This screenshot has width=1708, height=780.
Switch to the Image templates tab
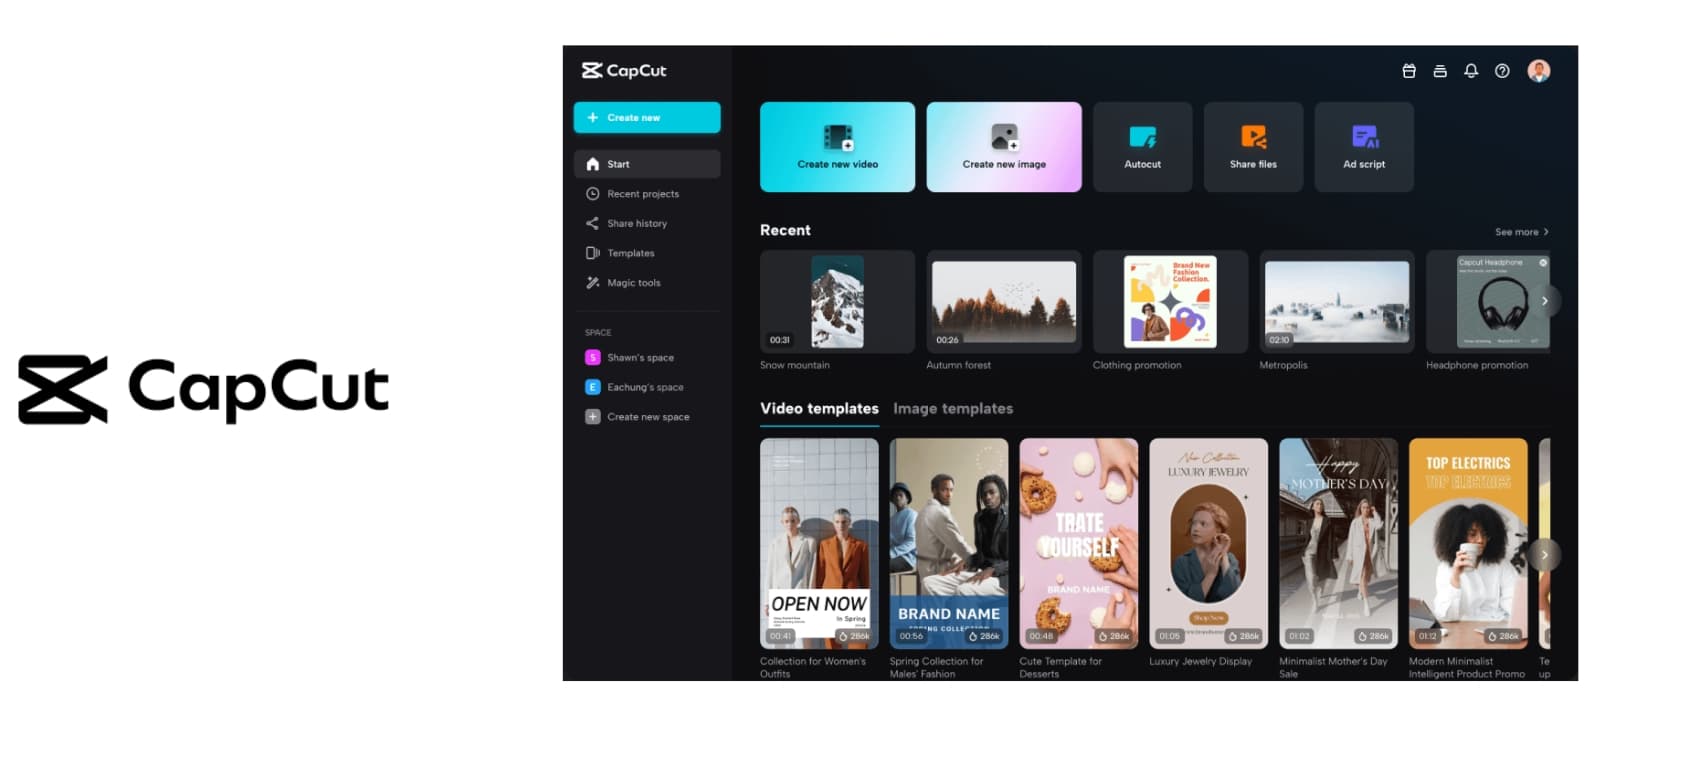pyautogui.click(x=953, y=408)
